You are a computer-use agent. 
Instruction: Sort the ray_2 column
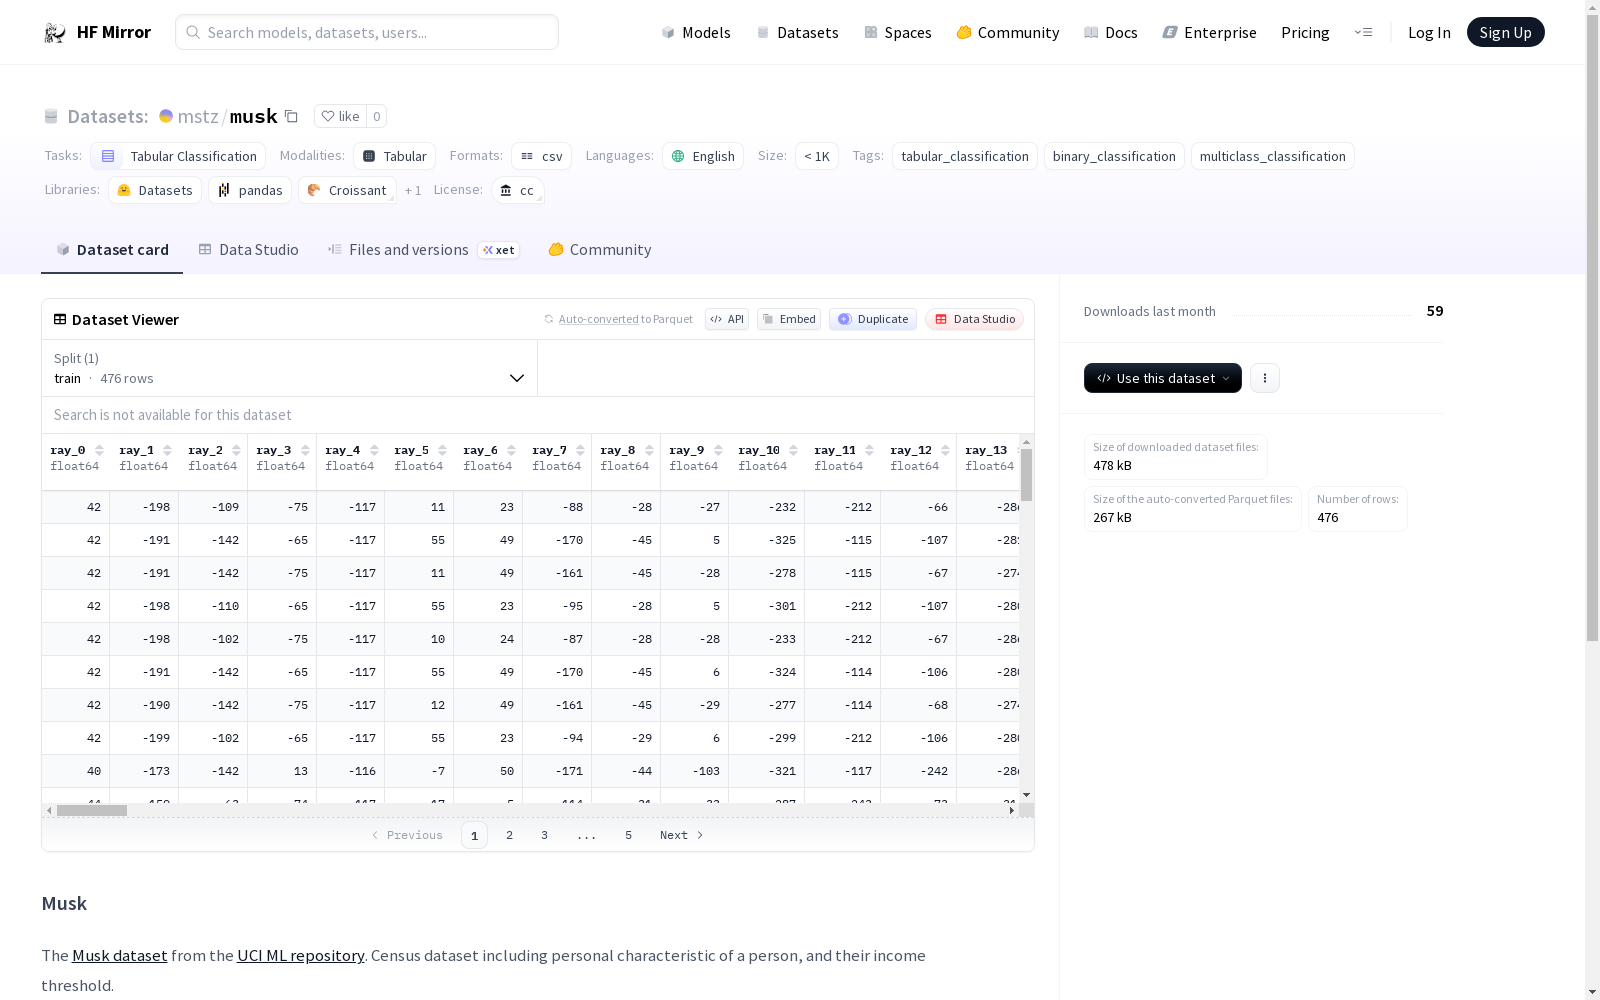[x=237, y=451]
